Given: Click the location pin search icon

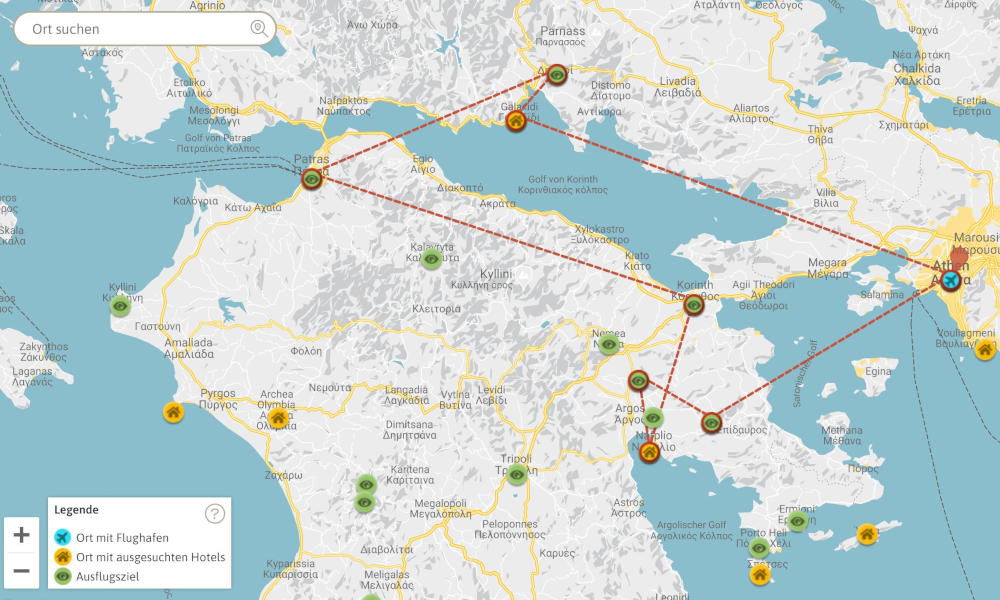Looking at the screenshot, I should 259,29.
